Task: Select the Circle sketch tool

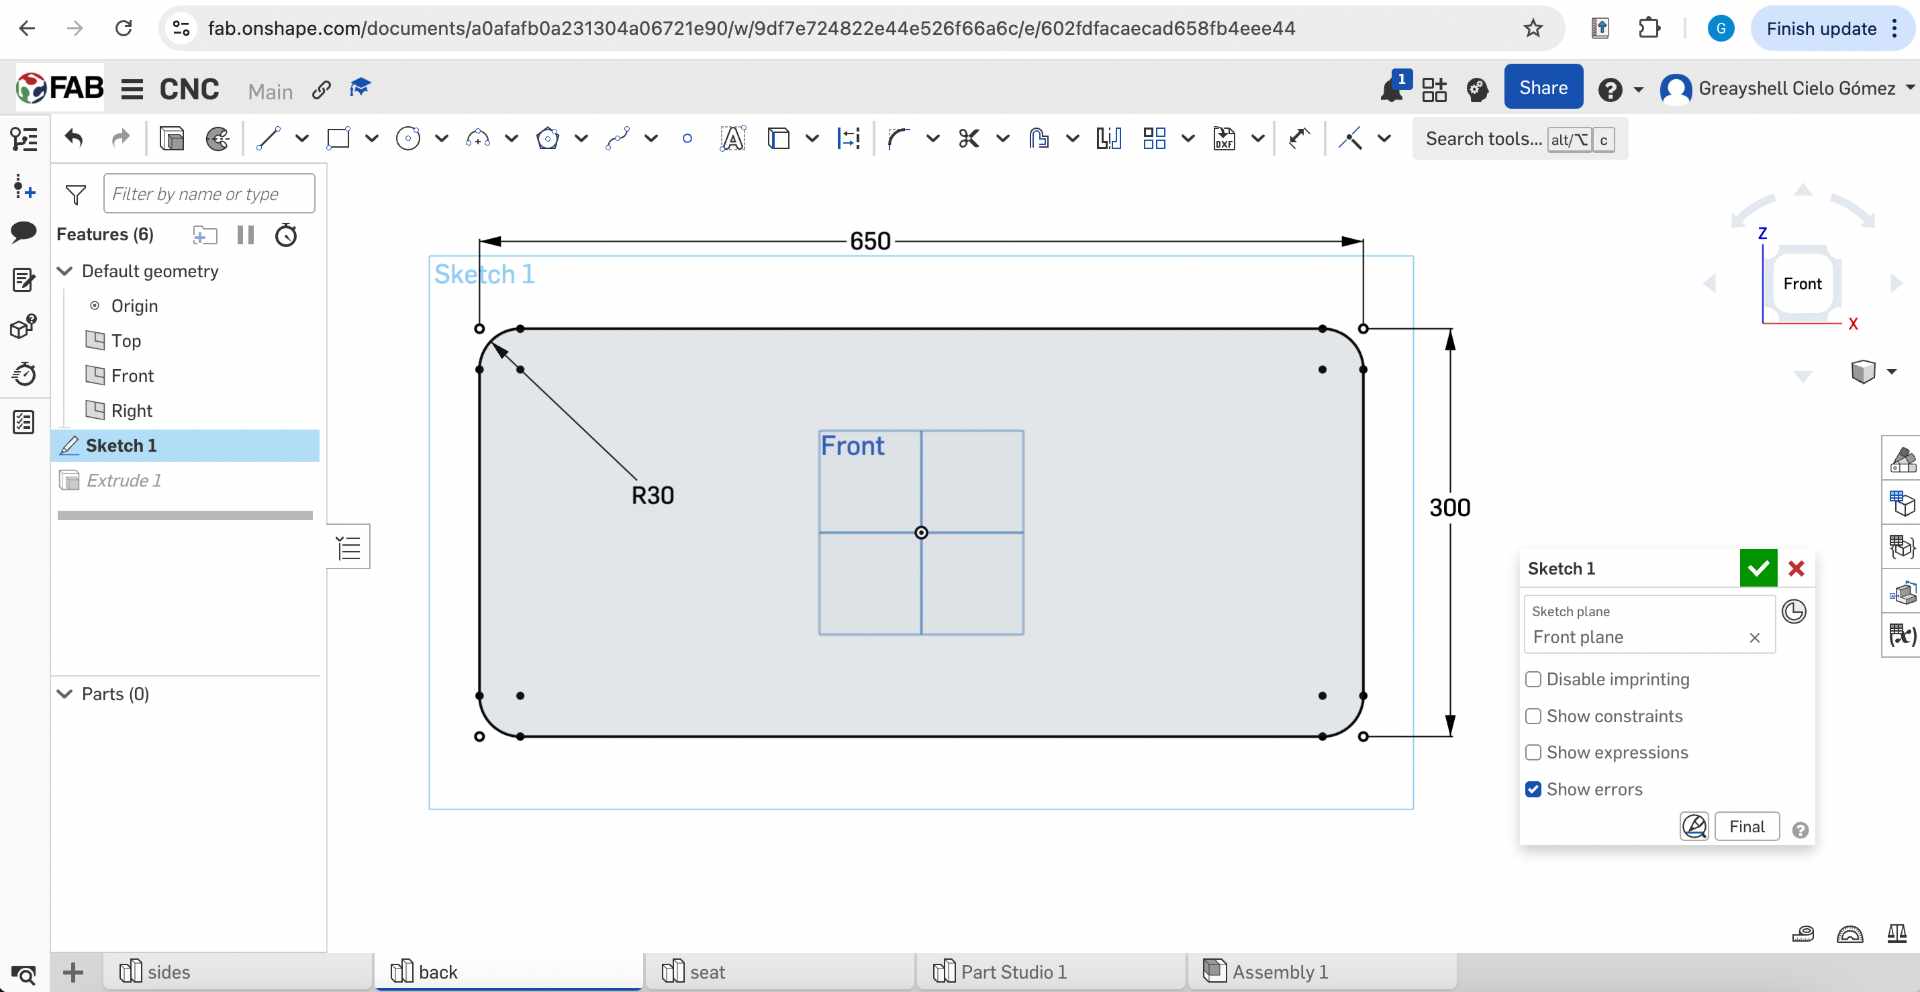Action: 408,138
